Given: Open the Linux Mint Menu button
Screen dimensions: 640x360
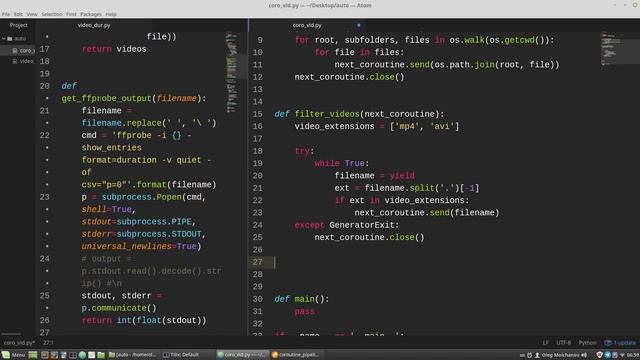Looking at the screenshot, I should [13, 355].
